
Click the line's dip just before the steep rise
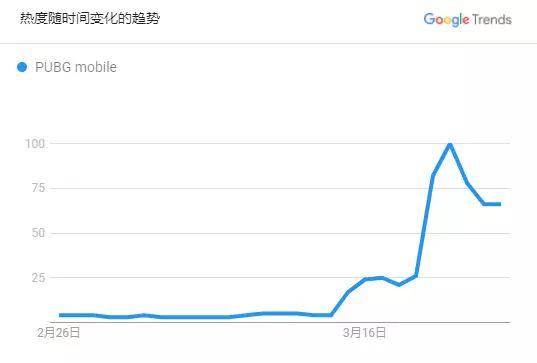(399, 285)
